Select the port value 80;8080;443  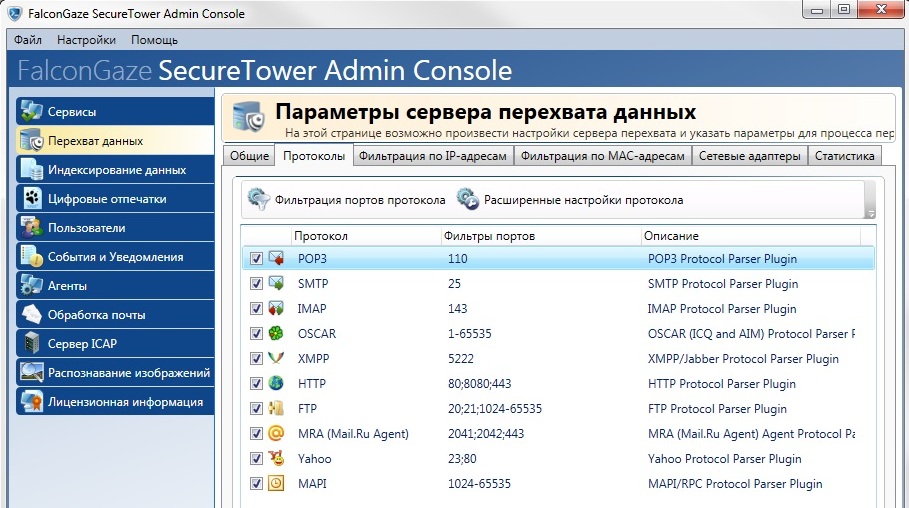pos(479,383)
